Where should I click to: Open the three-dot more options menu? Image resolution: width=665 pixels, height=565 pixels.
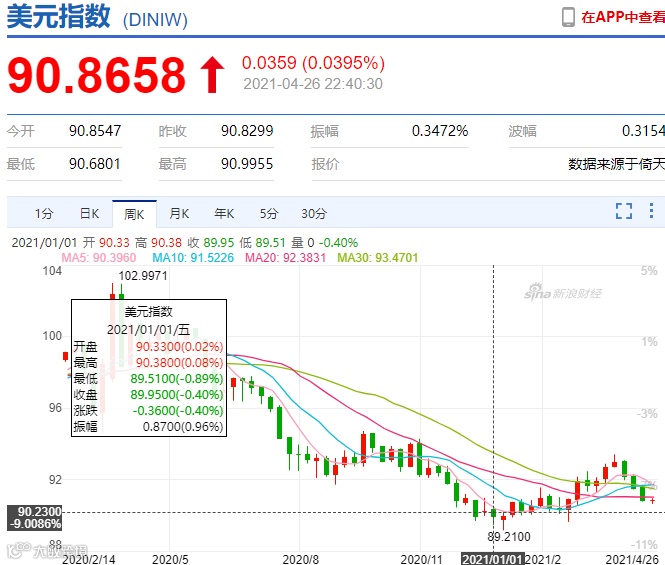click(651, 211)
